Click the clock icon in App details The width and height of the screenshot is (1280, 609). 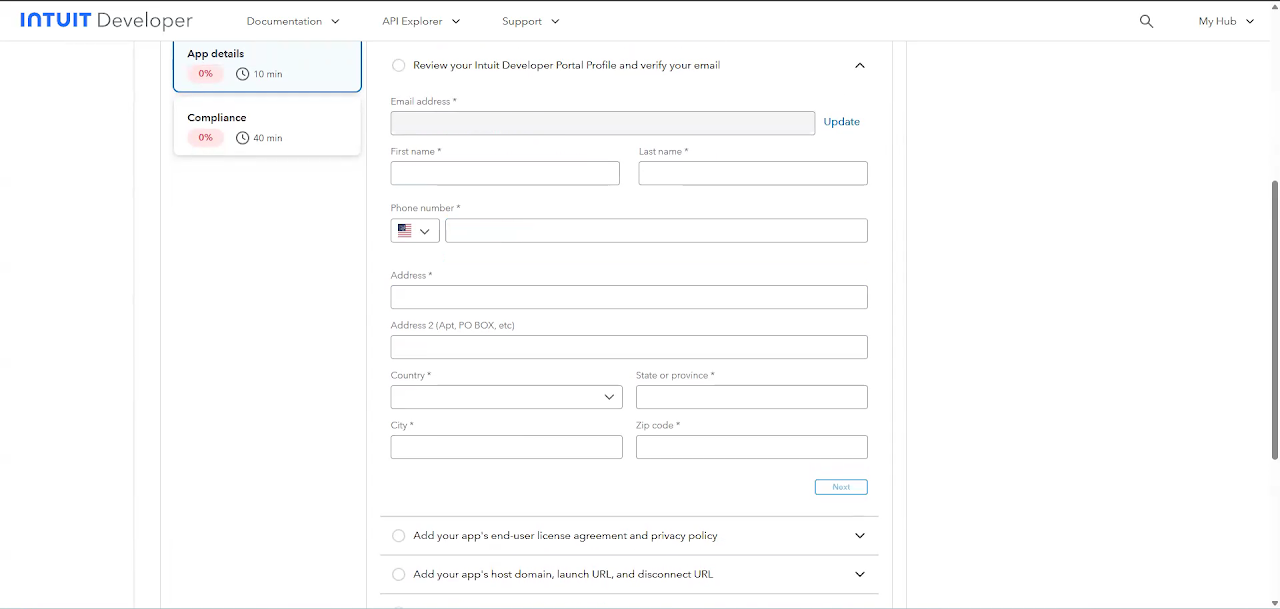tap(242, 74)
